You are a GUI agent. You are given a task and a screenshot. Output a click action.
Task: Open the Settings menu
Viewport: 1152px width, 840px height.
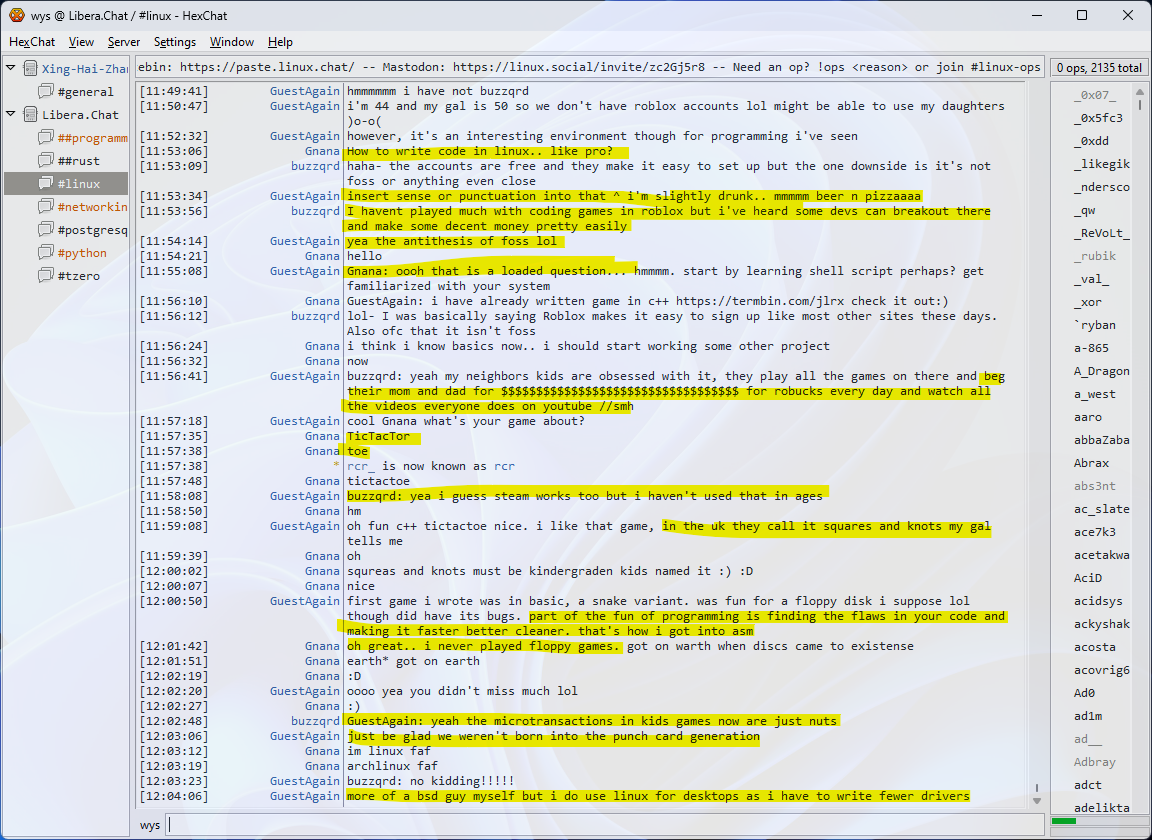pos(175,42)
